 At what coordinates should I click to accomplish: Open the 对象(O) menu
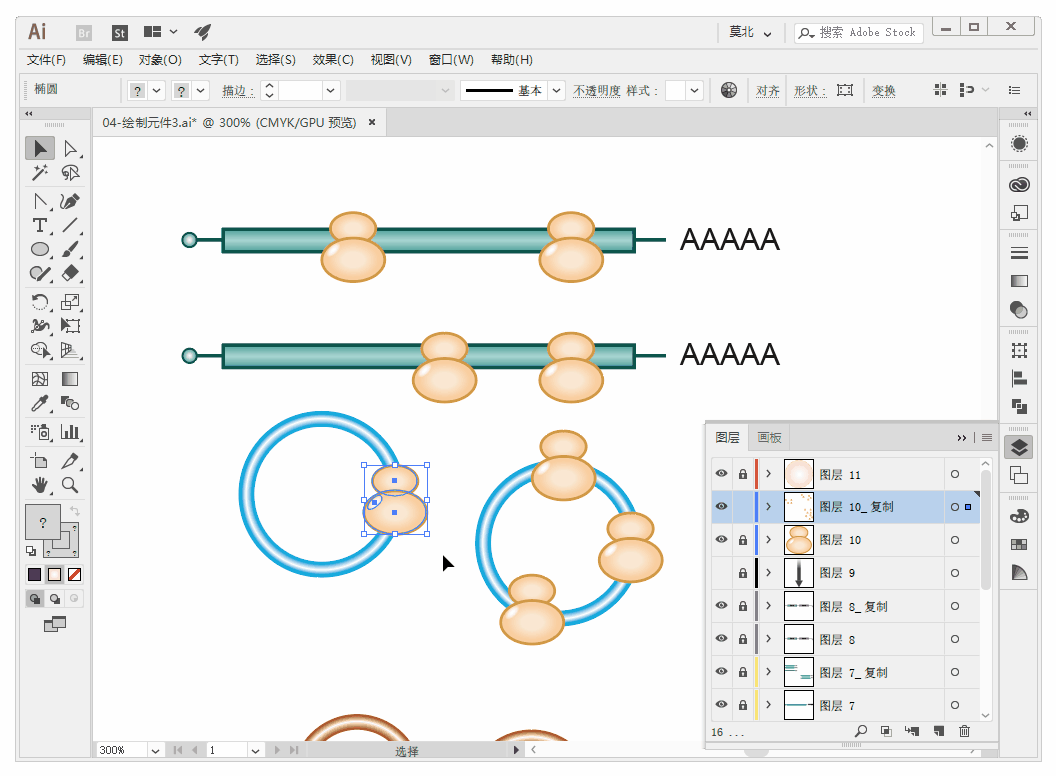click(160, 60)
